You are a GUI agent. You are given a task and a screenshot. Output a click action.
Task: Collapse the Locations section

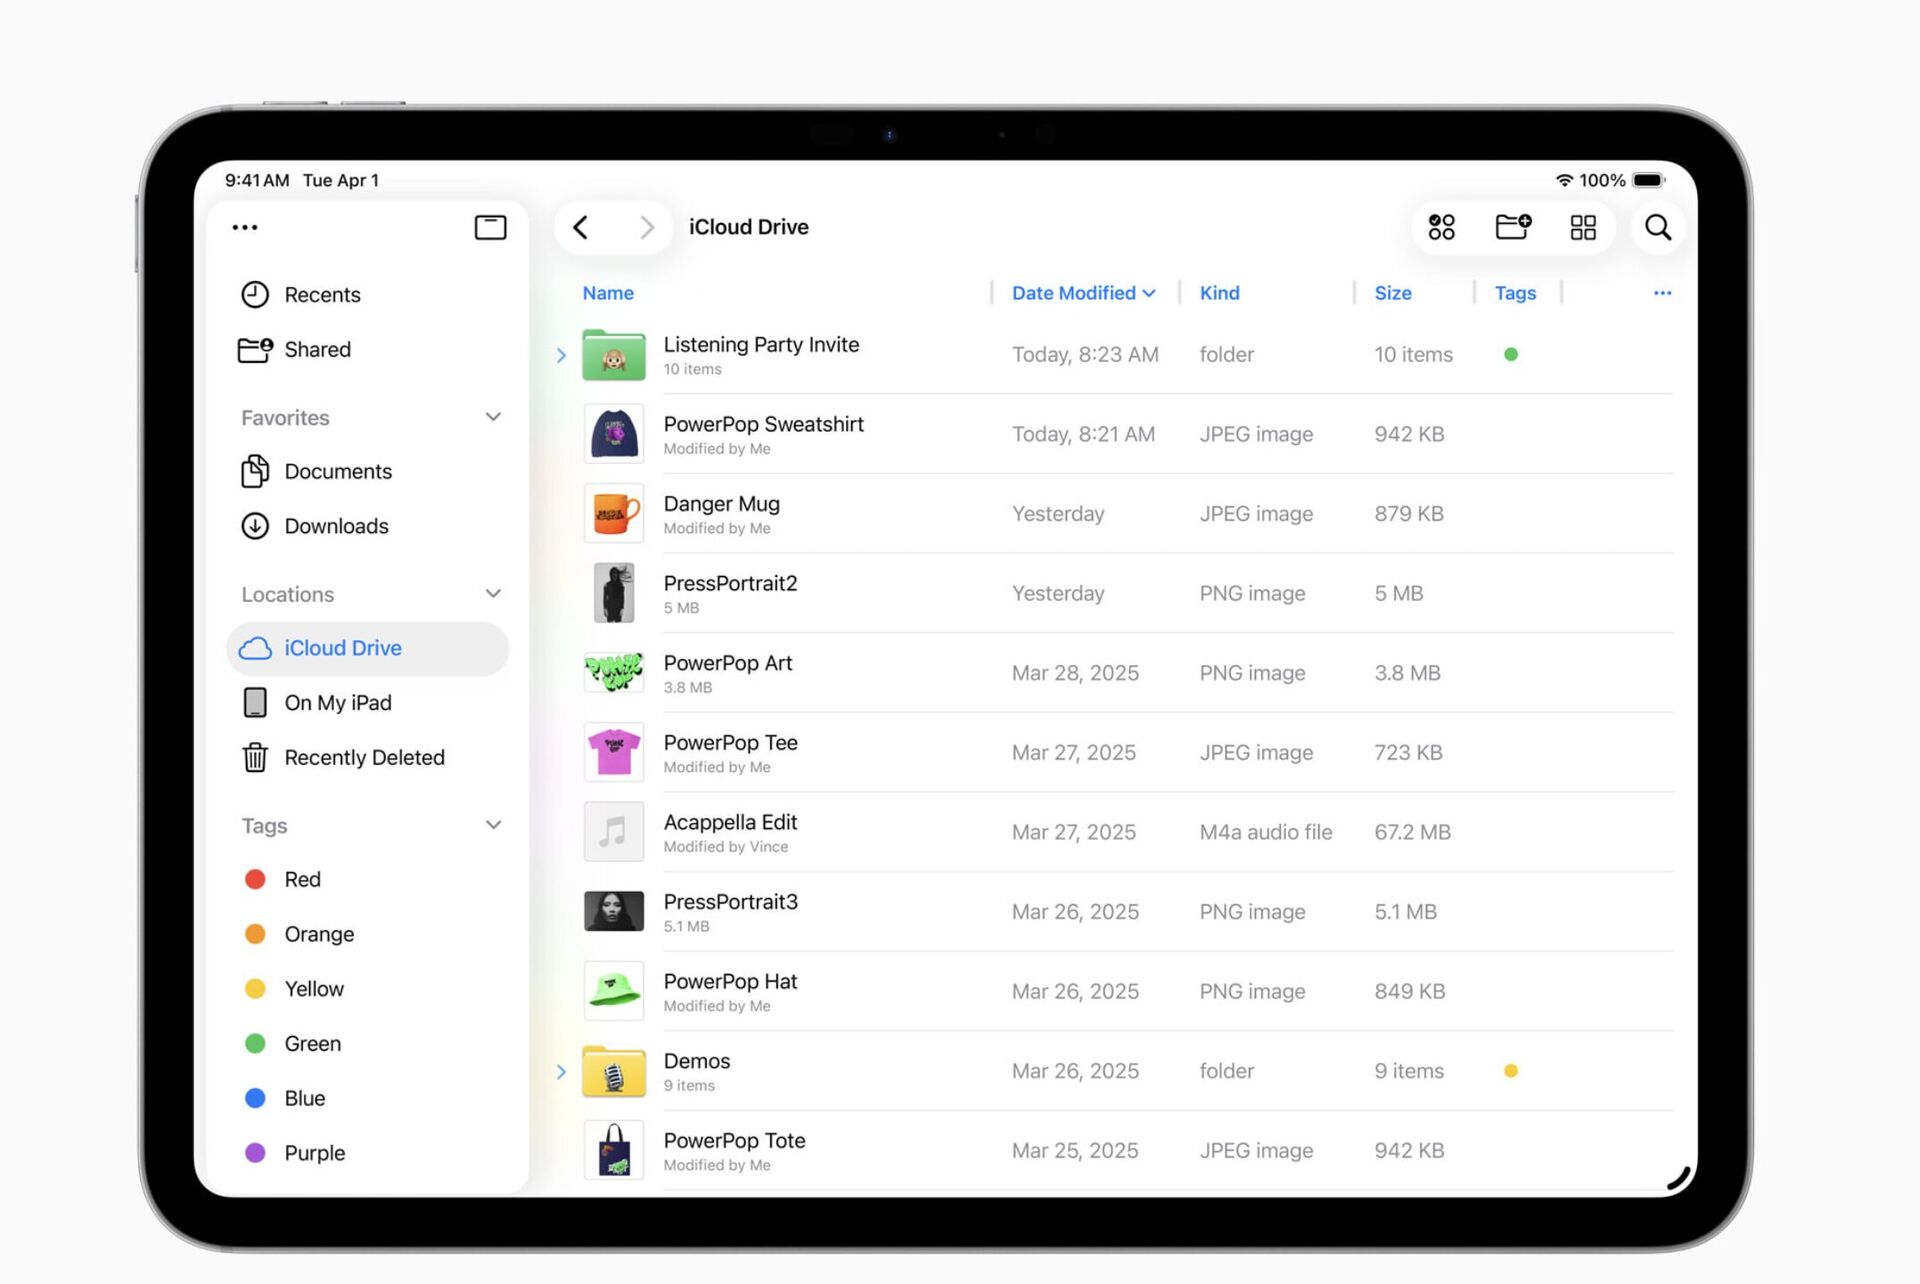[x=493, y=594]
